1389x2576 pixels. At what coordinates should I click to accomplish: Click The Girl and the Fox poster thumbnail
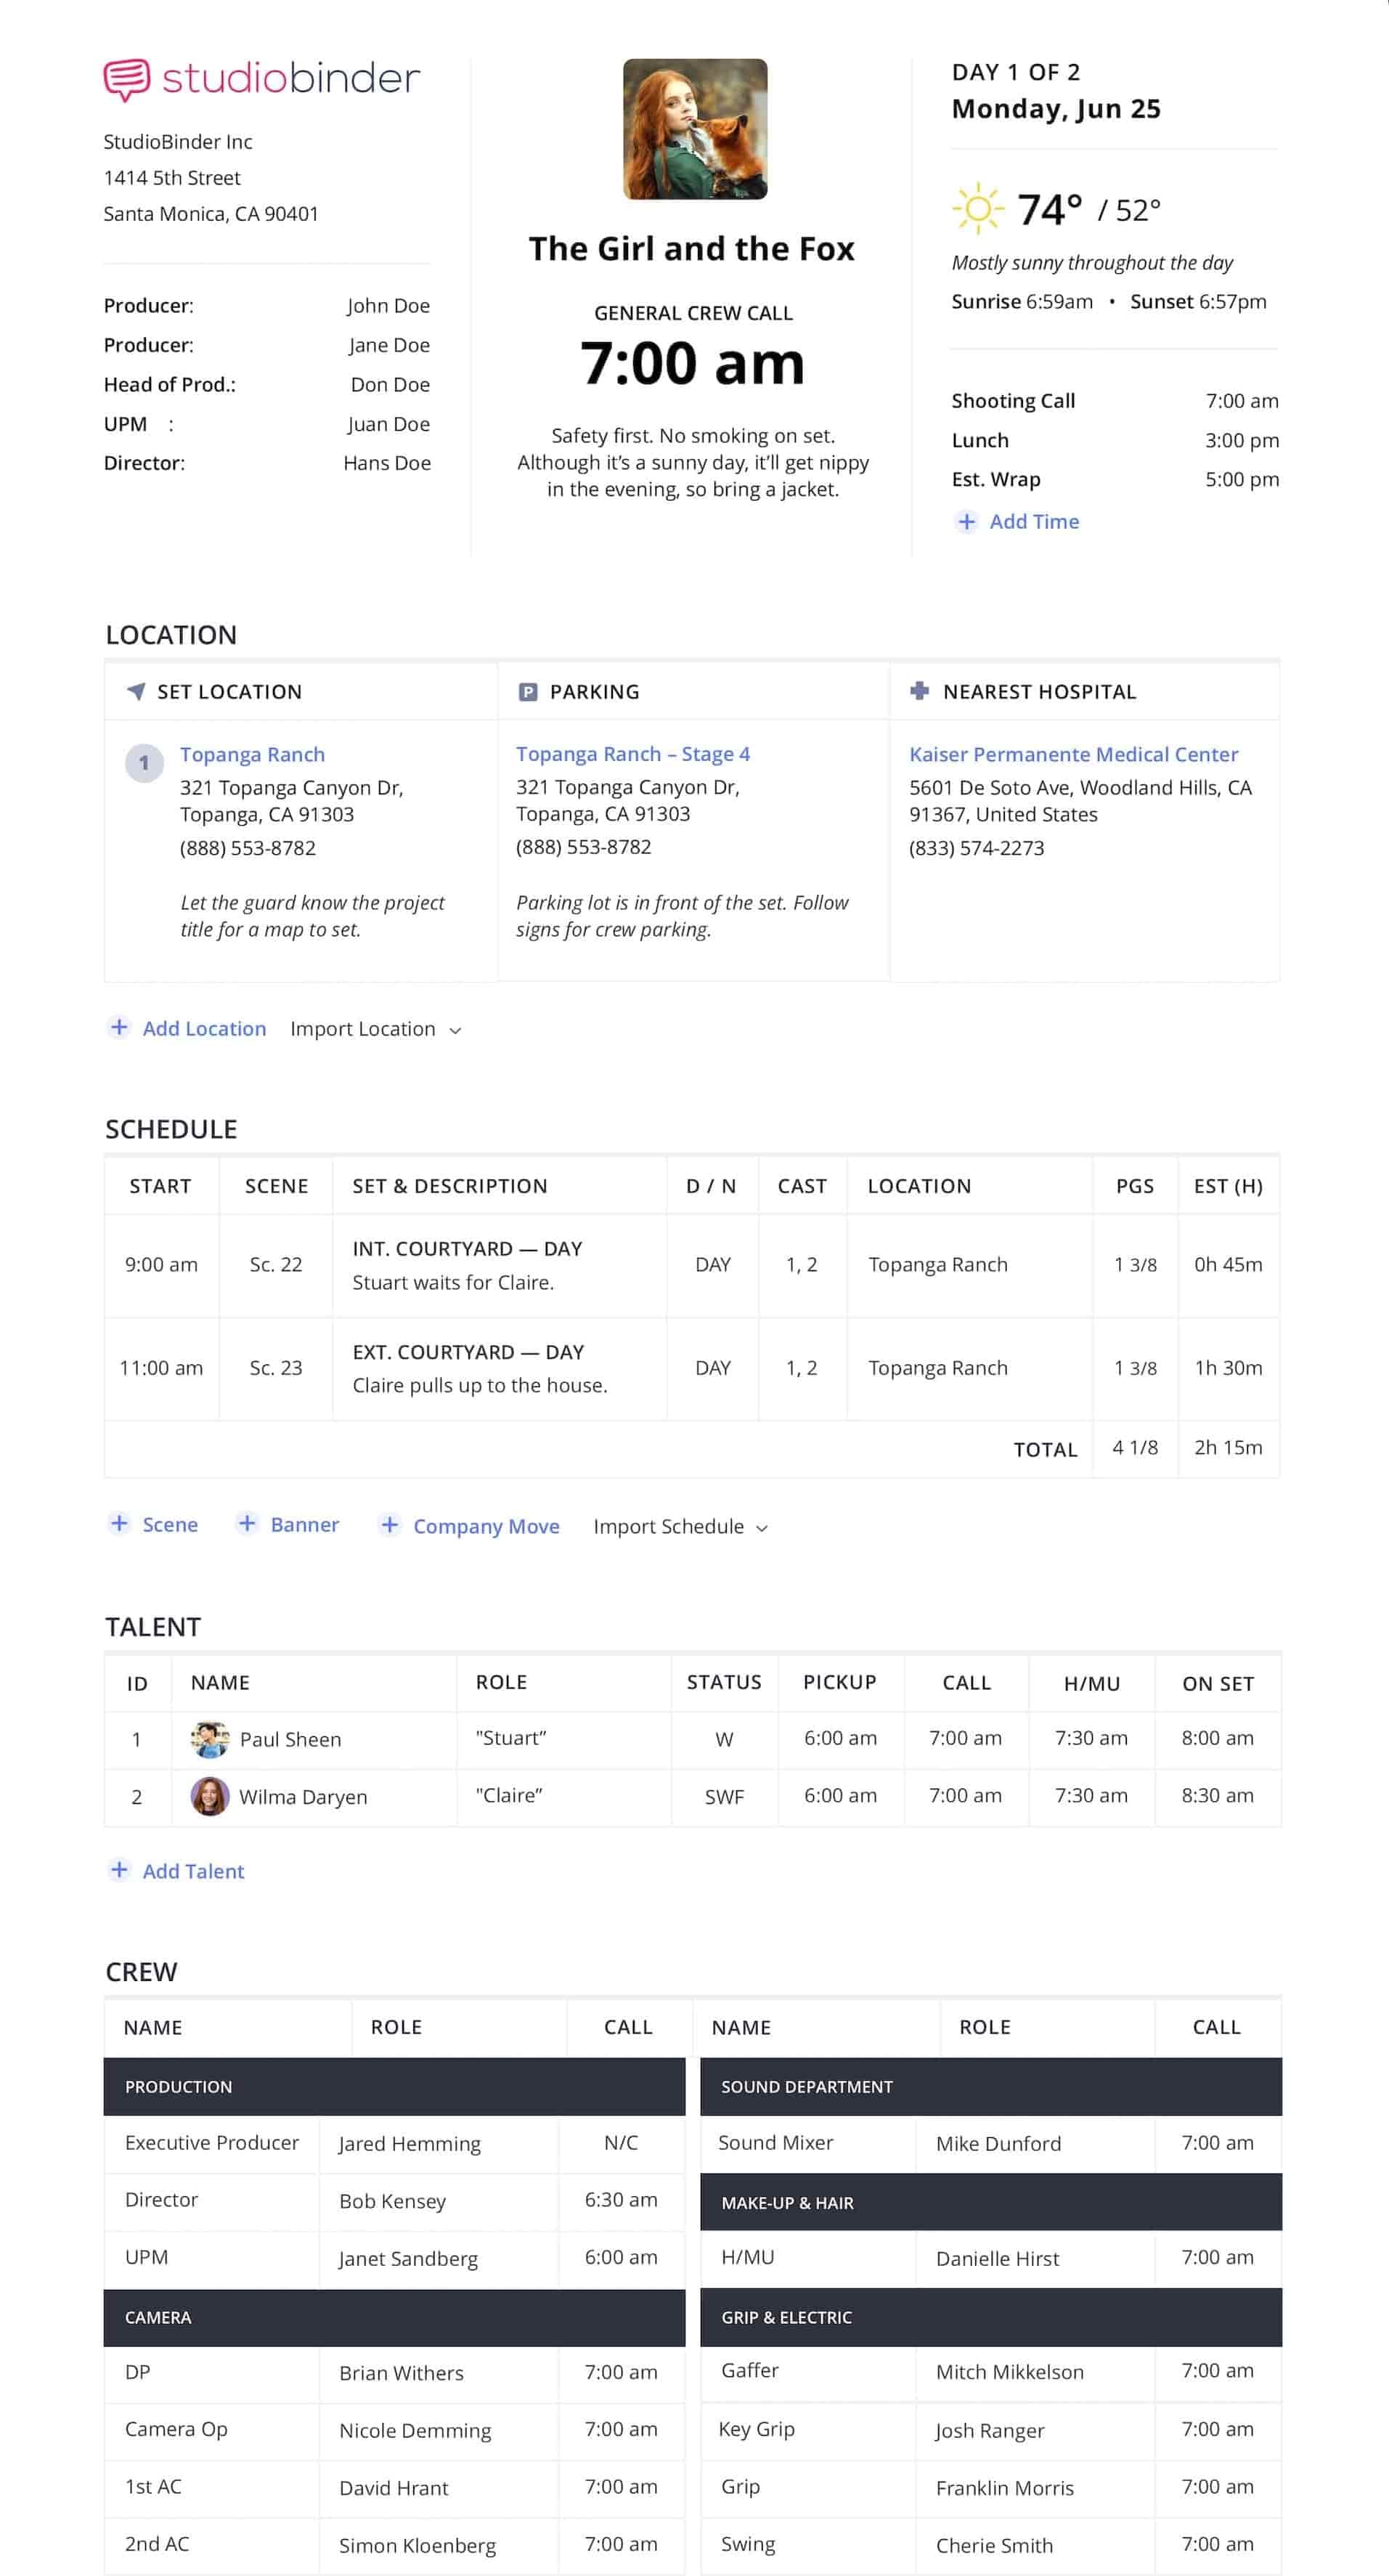(x=695, y=129)
